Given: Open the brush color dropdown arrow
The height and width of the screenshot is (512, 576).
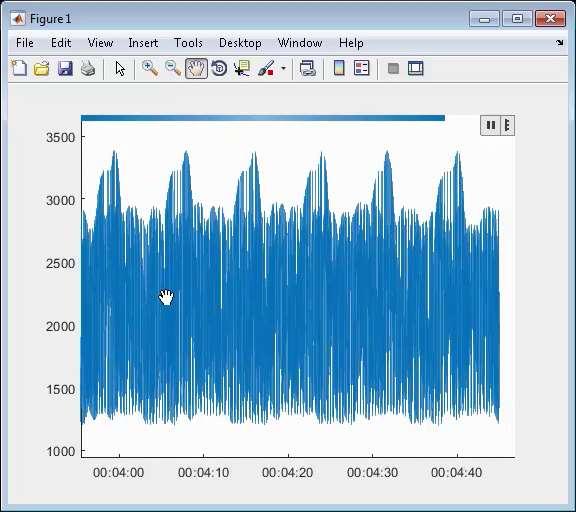Looking at the screenshot, I should pyautogui.click(x=283, y=68).
